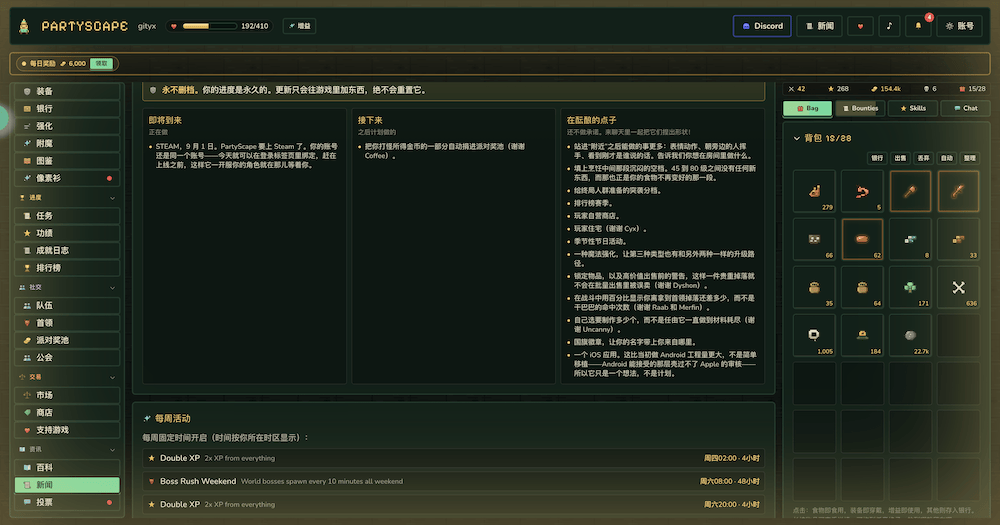Open 派对奖池 in sidebar

[67, 340]
